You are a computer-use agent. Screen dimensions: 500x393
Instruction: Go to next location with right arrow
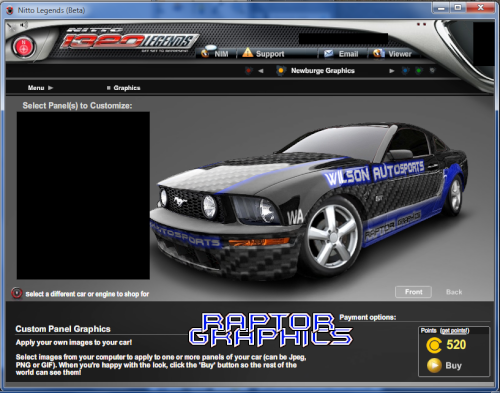pos(392,71)
